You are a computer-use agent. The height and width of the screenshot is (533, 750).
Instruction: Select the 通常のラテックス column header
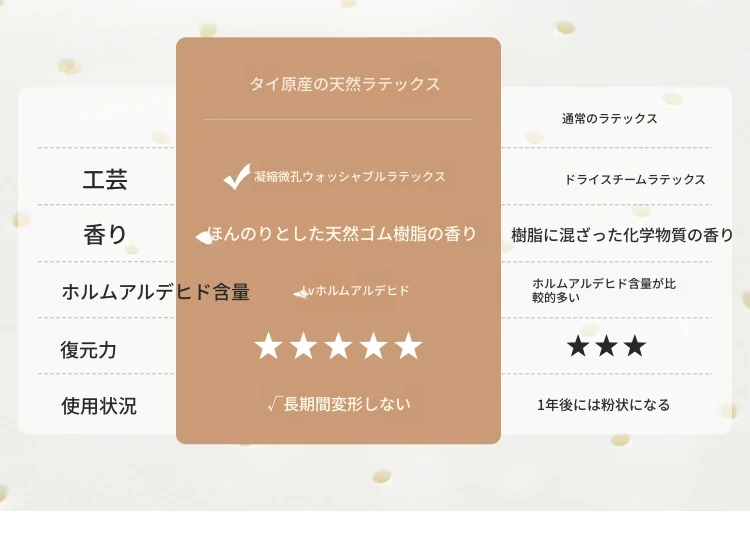pos(609,119)
